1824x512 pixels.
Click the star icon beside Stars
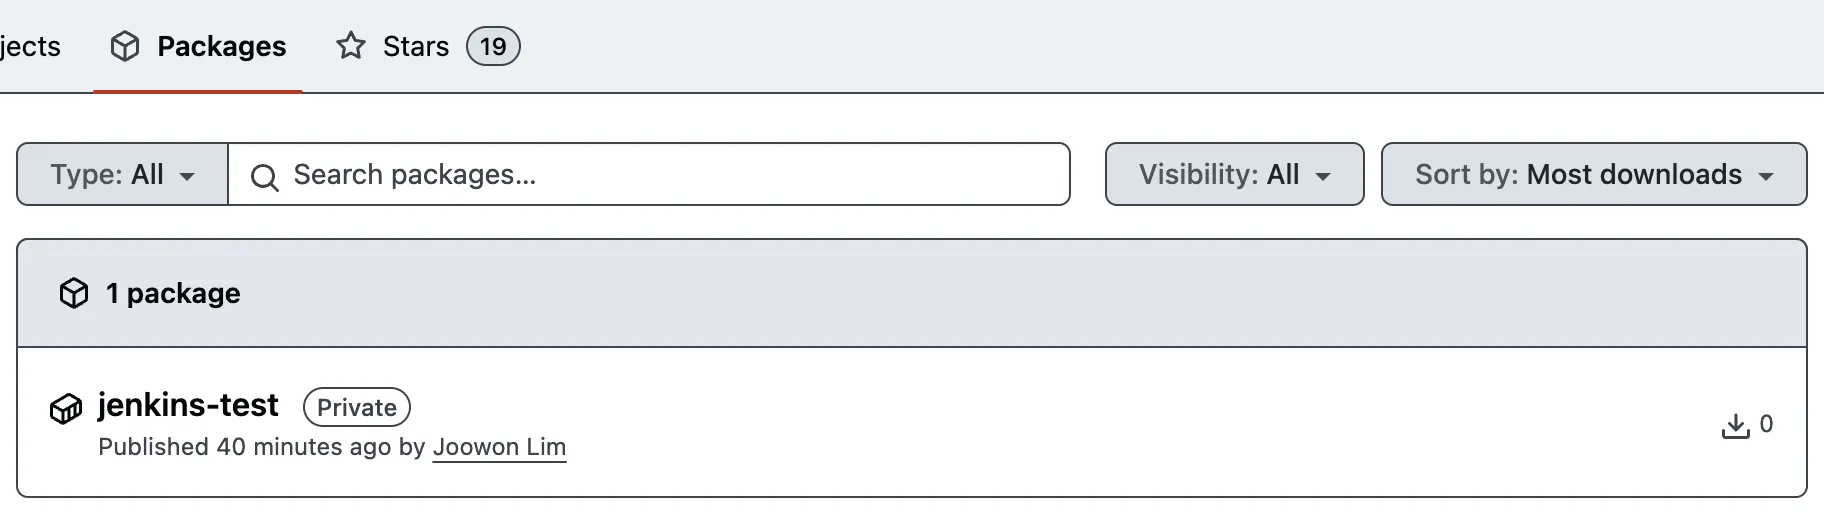point(350,46)
